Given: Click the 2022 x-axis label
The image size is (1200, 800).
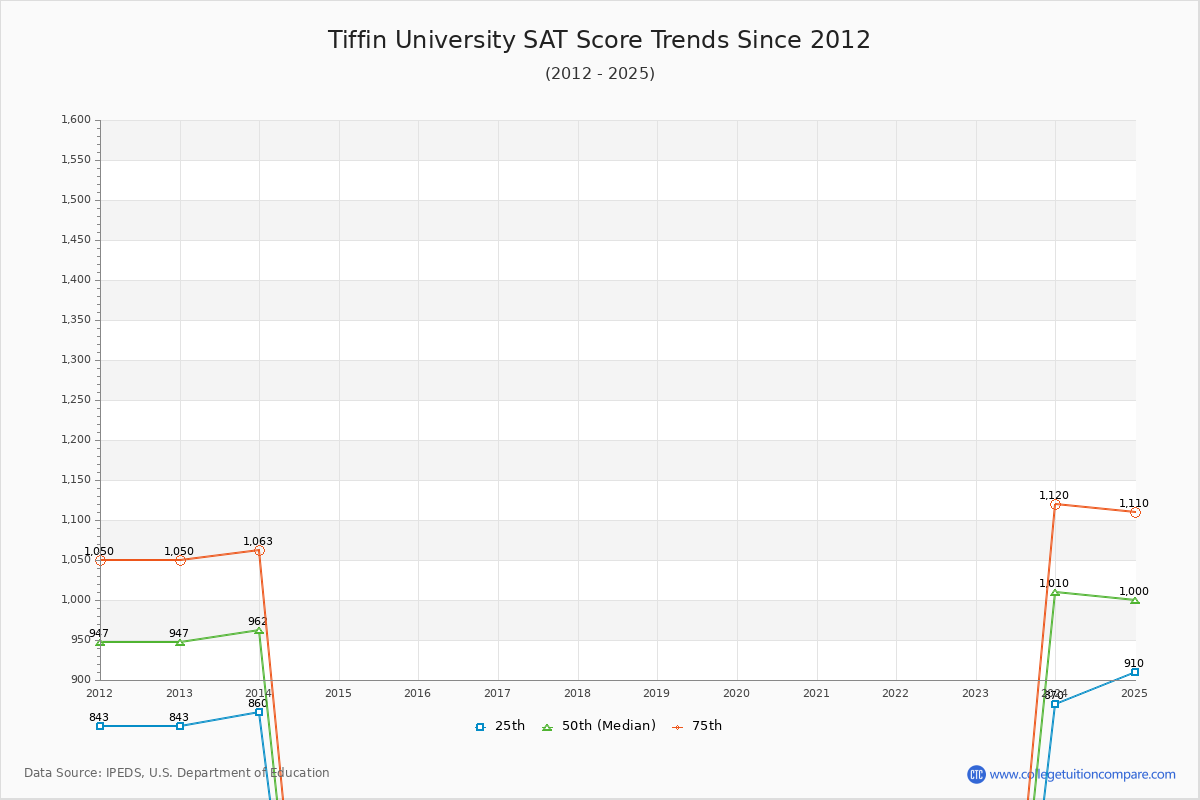Looking at the screenshot, I should click(x=896, y=693).
